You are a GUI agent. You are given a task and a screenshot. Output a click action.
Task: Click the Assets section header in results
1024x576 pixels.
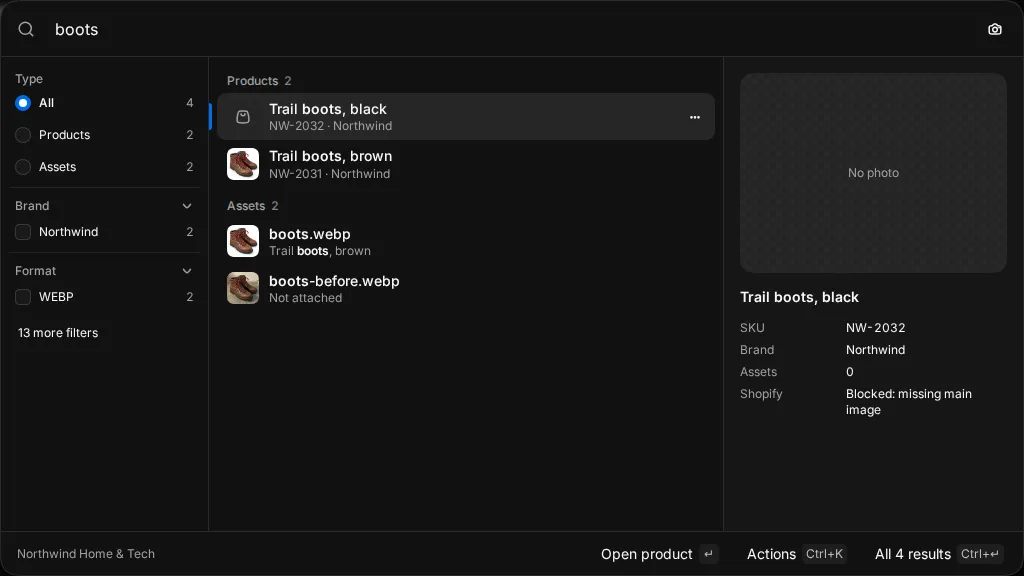252,206
